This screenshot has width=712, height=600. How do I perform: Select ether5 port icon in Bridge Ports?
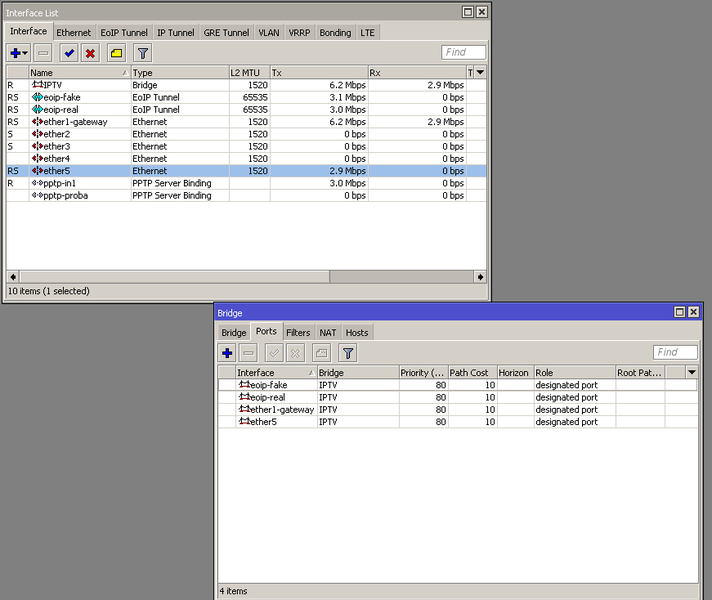point(245,421)
